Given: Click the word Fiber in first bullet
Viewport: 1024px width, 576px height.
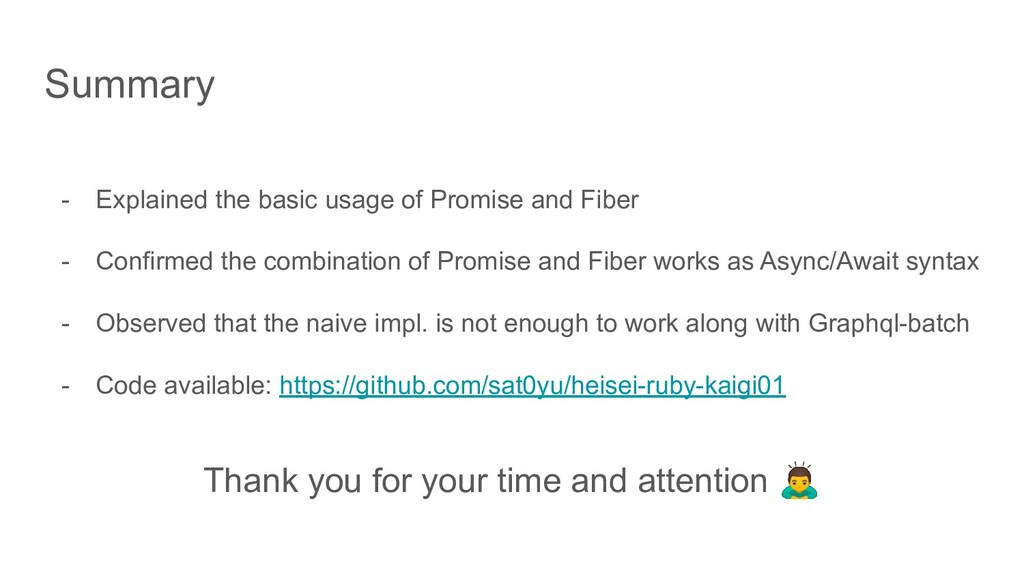Looking at the screenshot, I should coord(608,200).
